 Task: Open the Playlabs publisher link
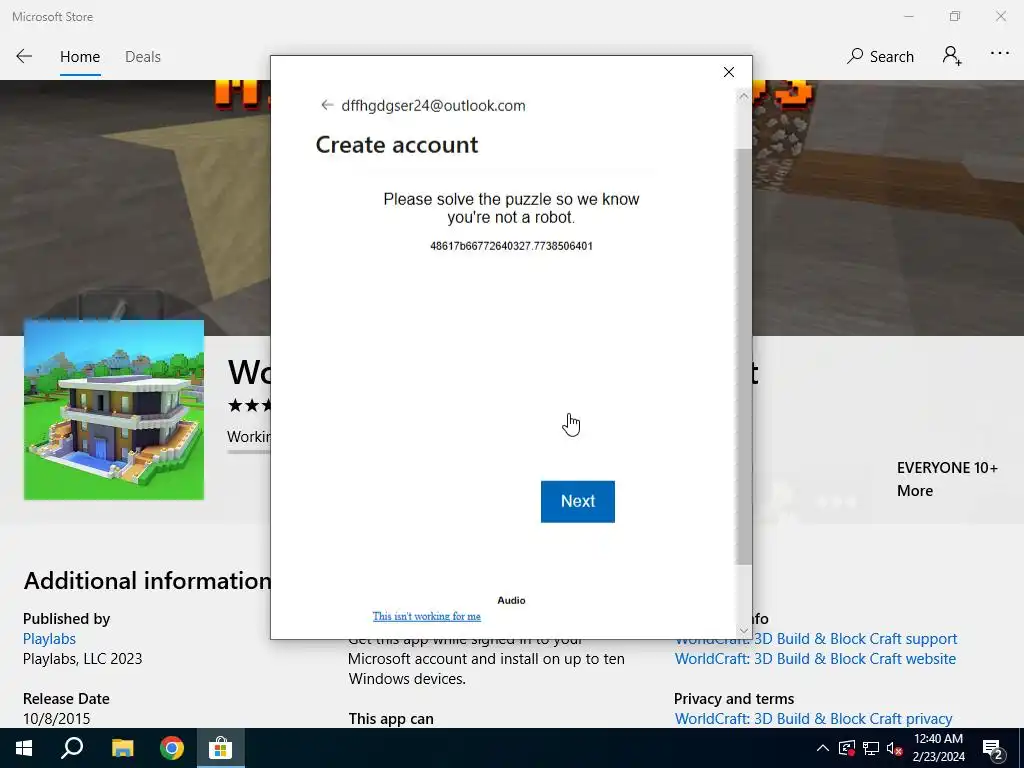pyautogui.click(x=49, y=639)
